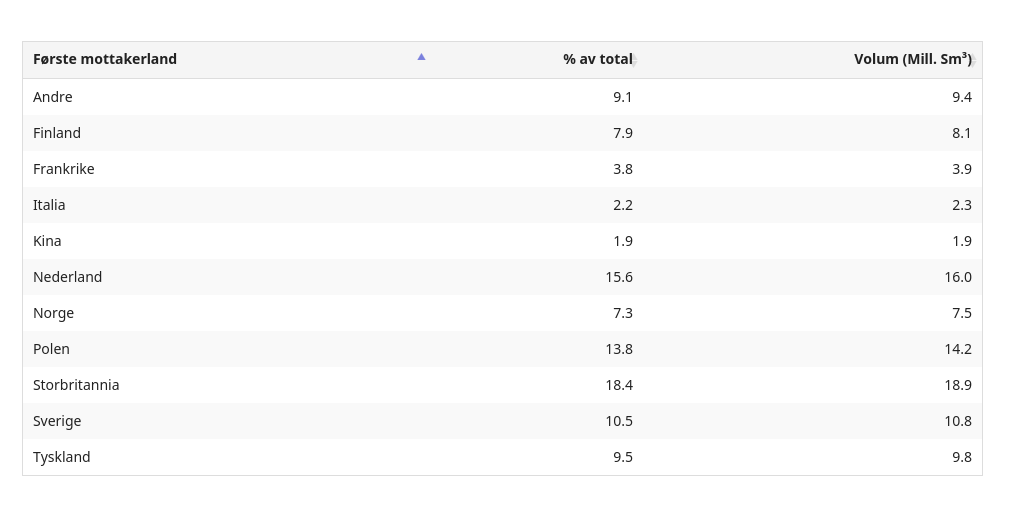1024x516 pixels.
Task: Click the Italia percentage value 2.2
Action: tap(623, 205)
